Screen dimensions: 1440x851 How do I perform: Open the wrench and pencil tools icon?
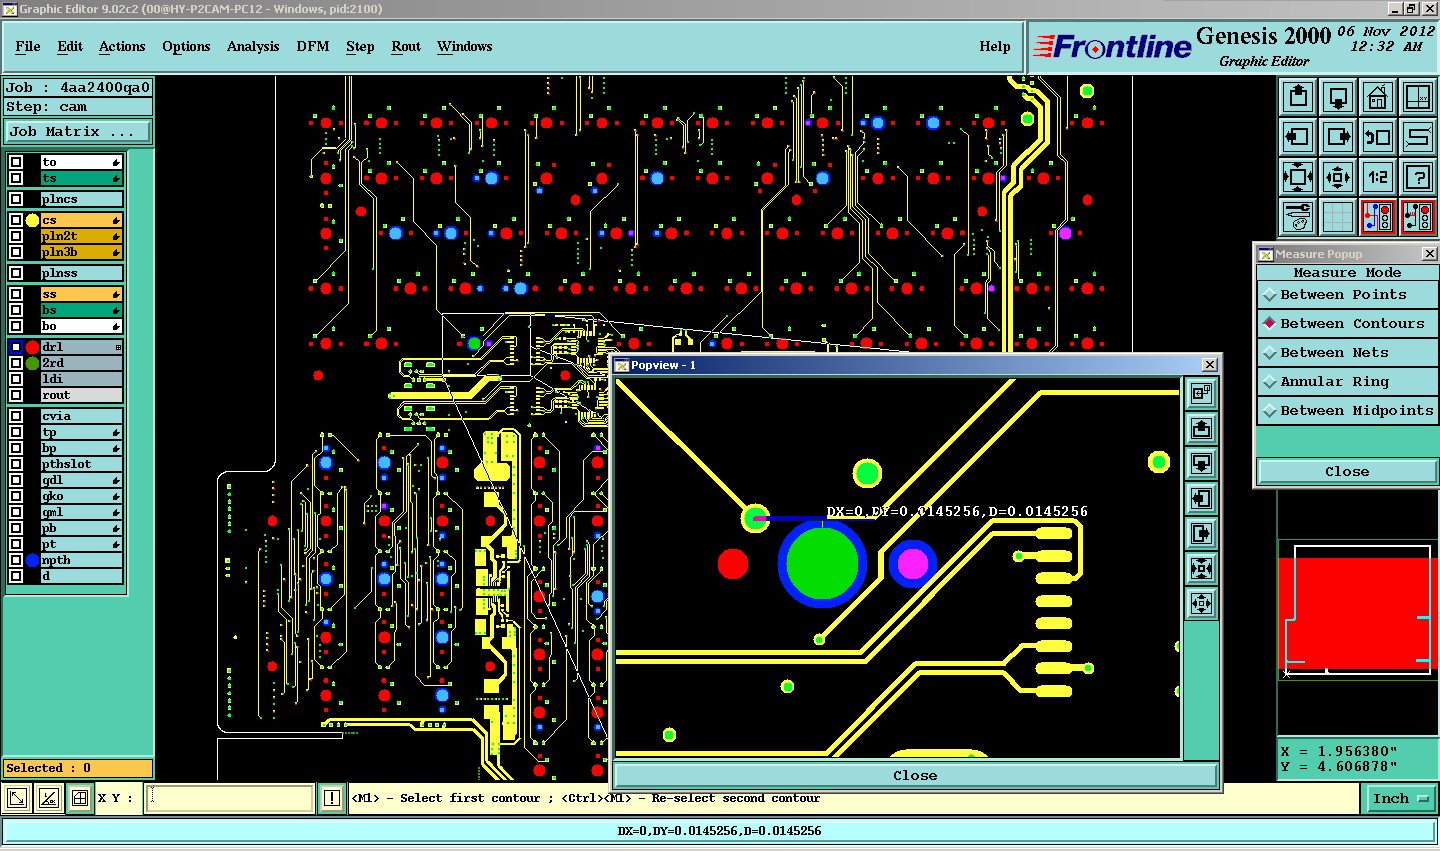[1298, 217]
